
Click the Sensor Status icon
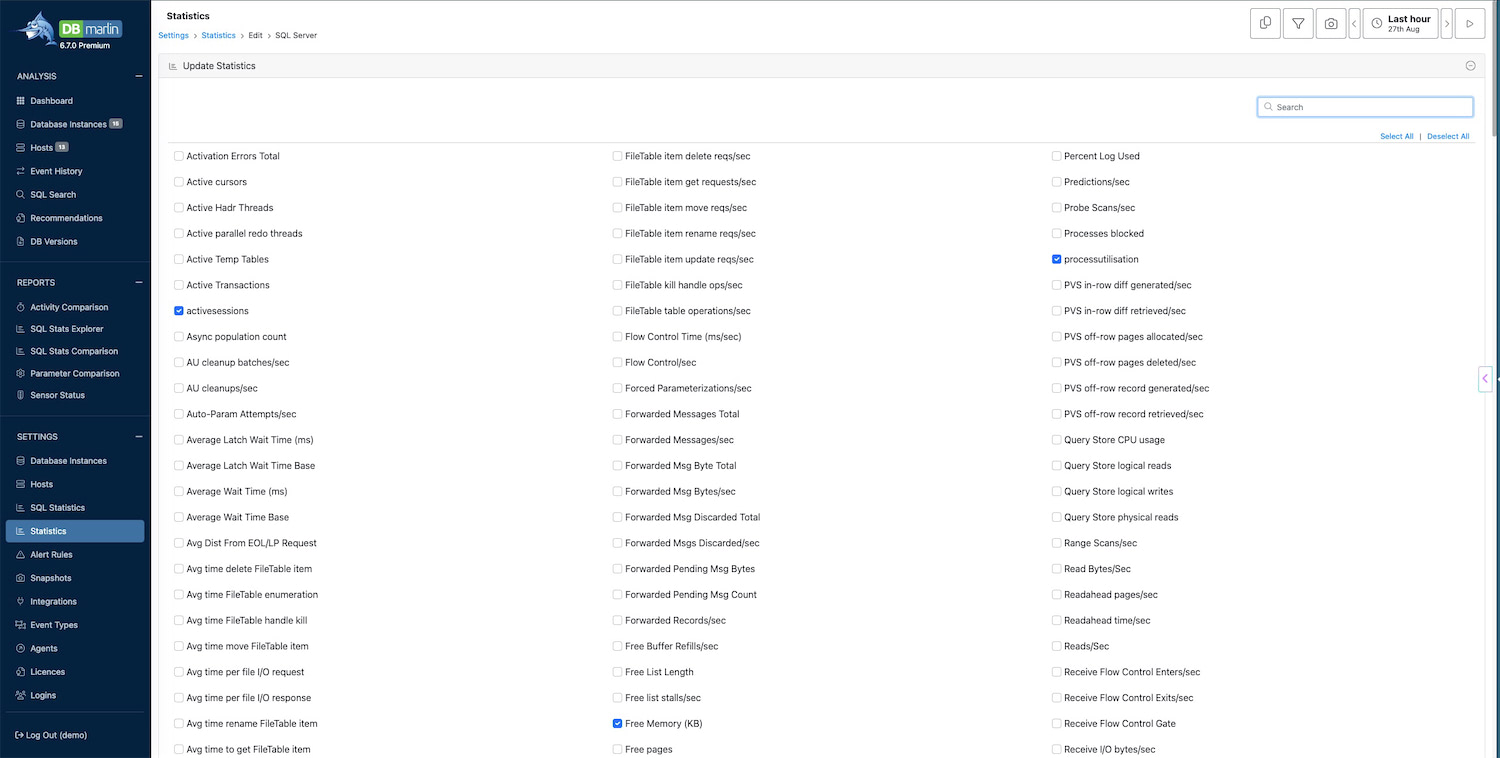(x=21, y=395)
